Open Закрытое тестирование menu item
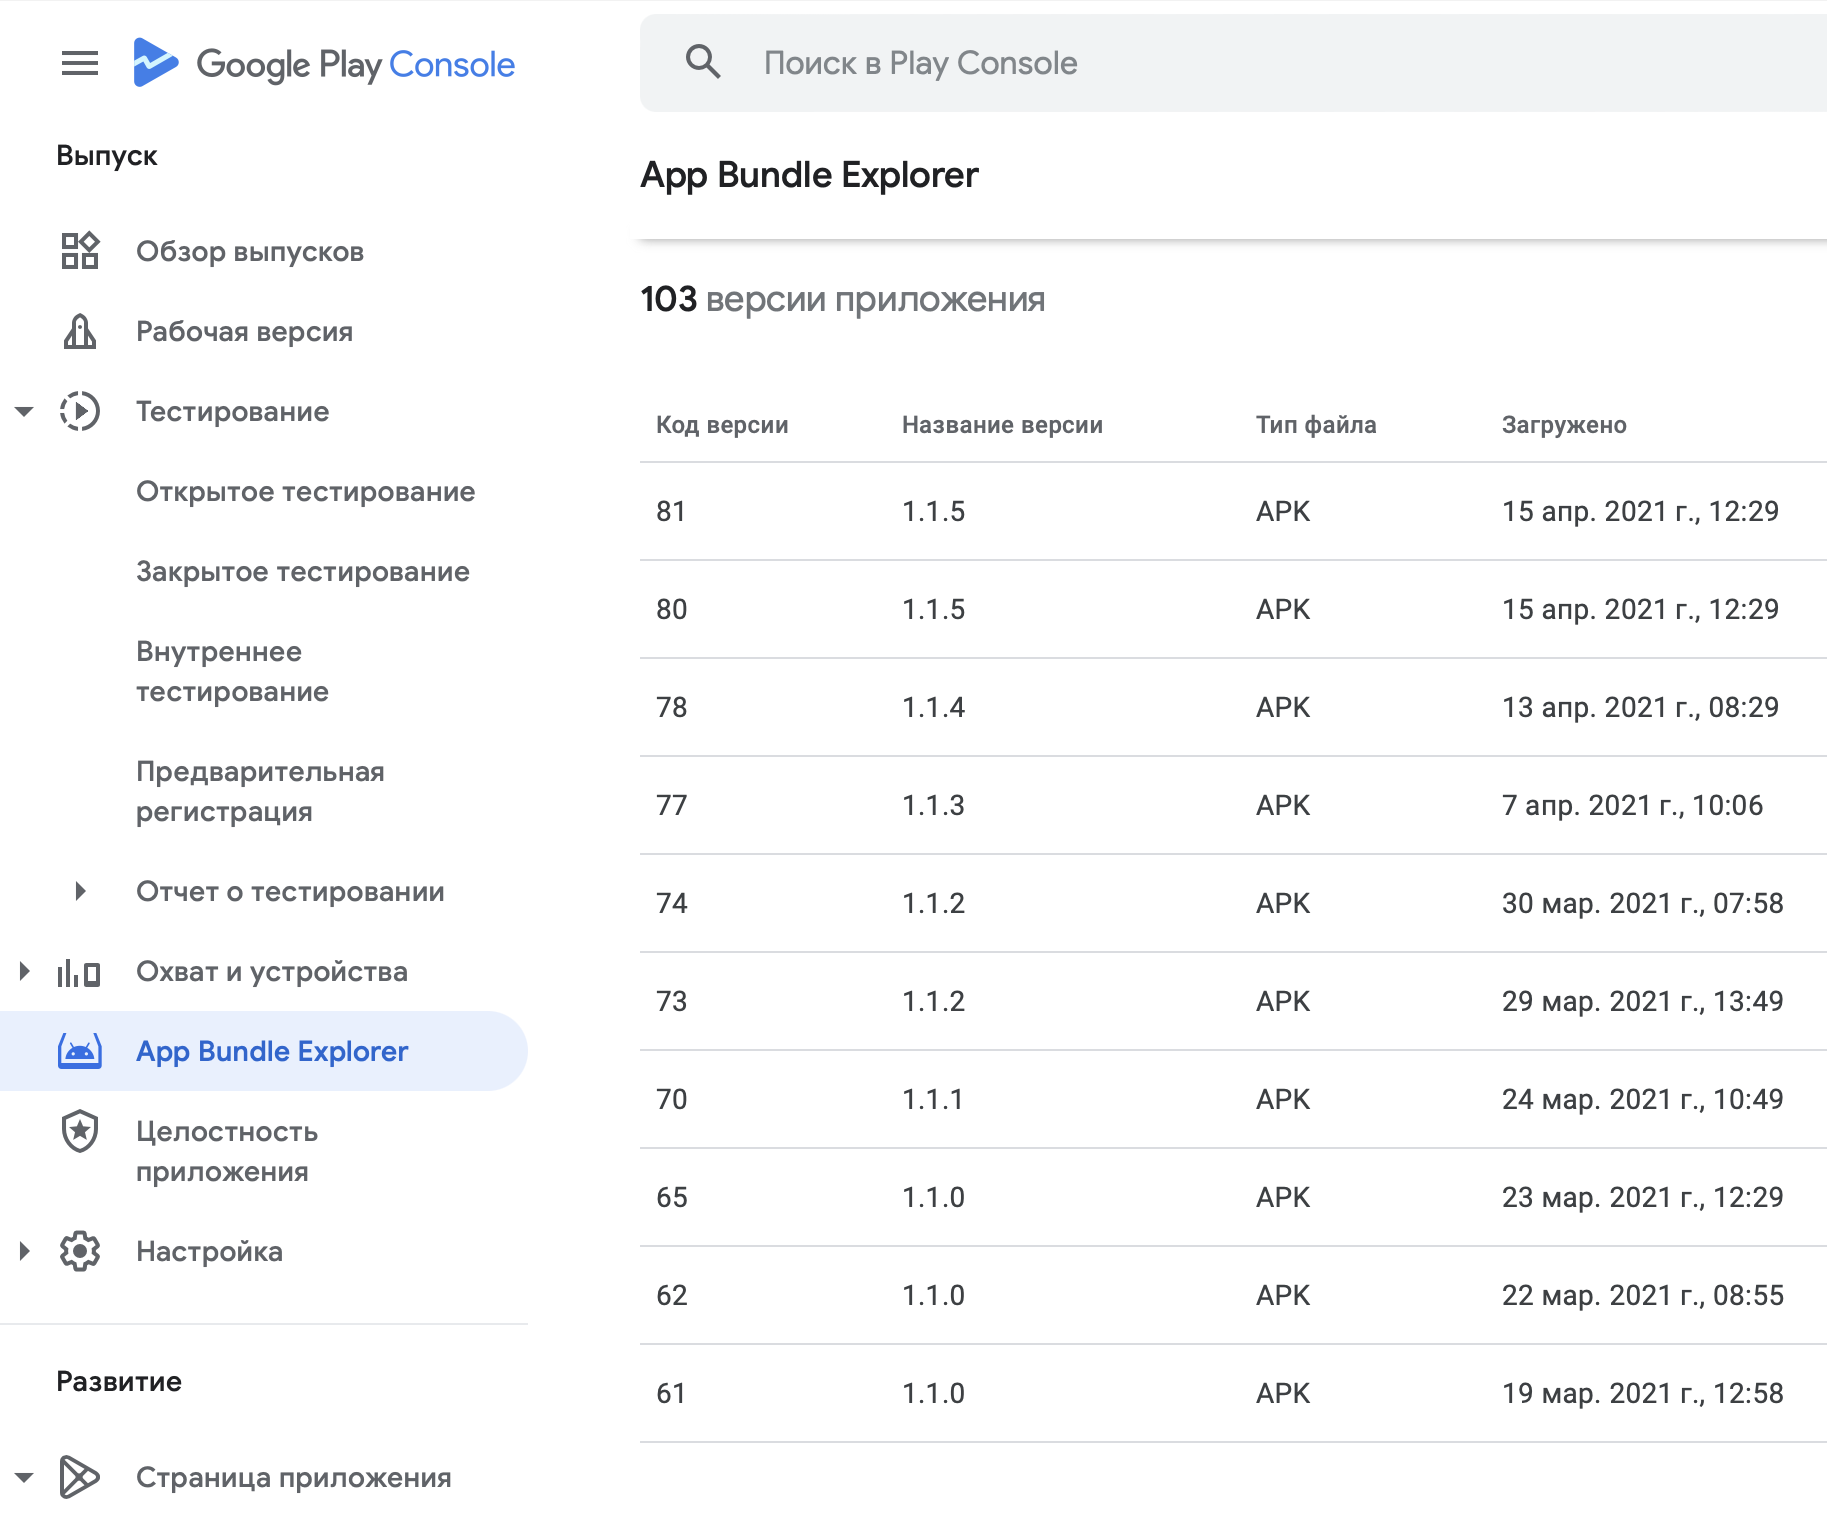The height and width of the screenshot is (1534, 1827). (x=303, y=571)
